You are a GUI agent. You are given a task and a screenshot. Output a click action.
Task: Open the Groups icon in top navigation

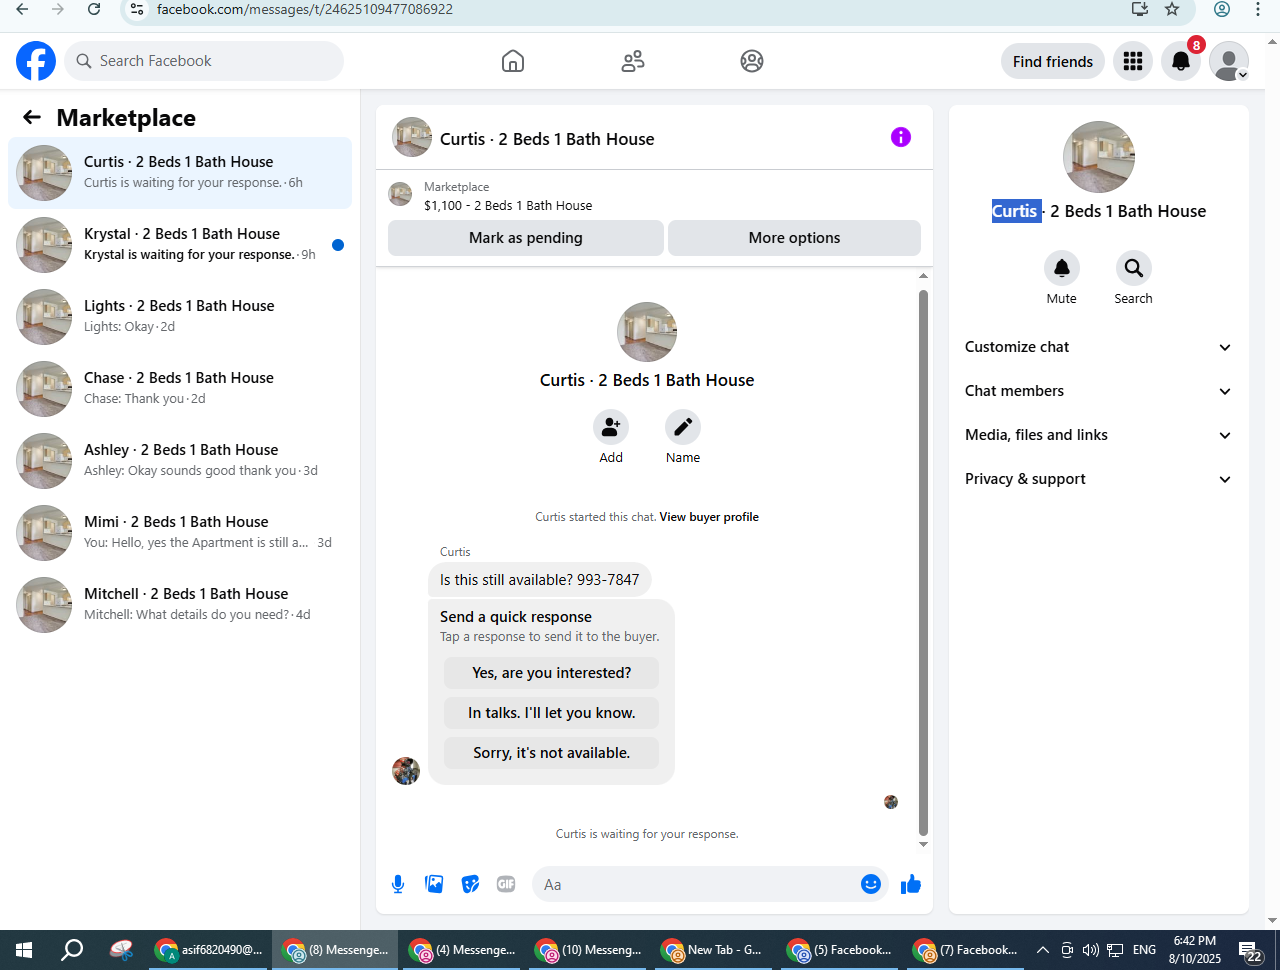coord(752,61)
